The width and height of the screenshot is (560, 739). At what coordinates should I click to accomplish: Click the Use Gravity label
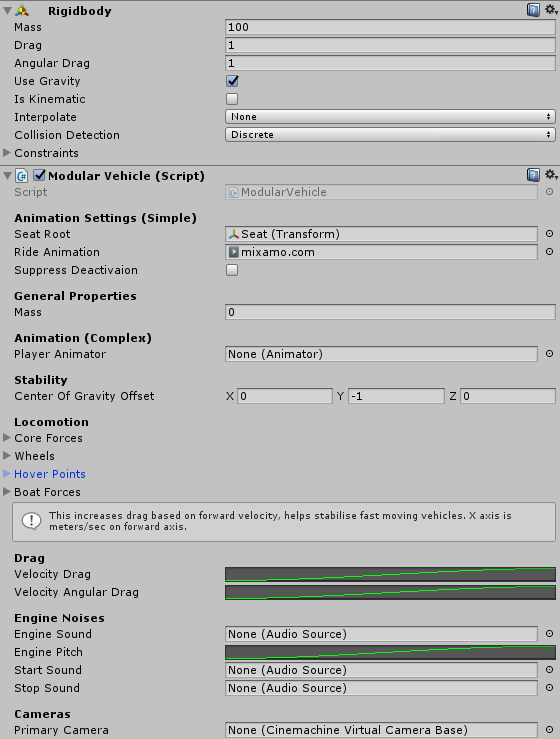point(47,81)
